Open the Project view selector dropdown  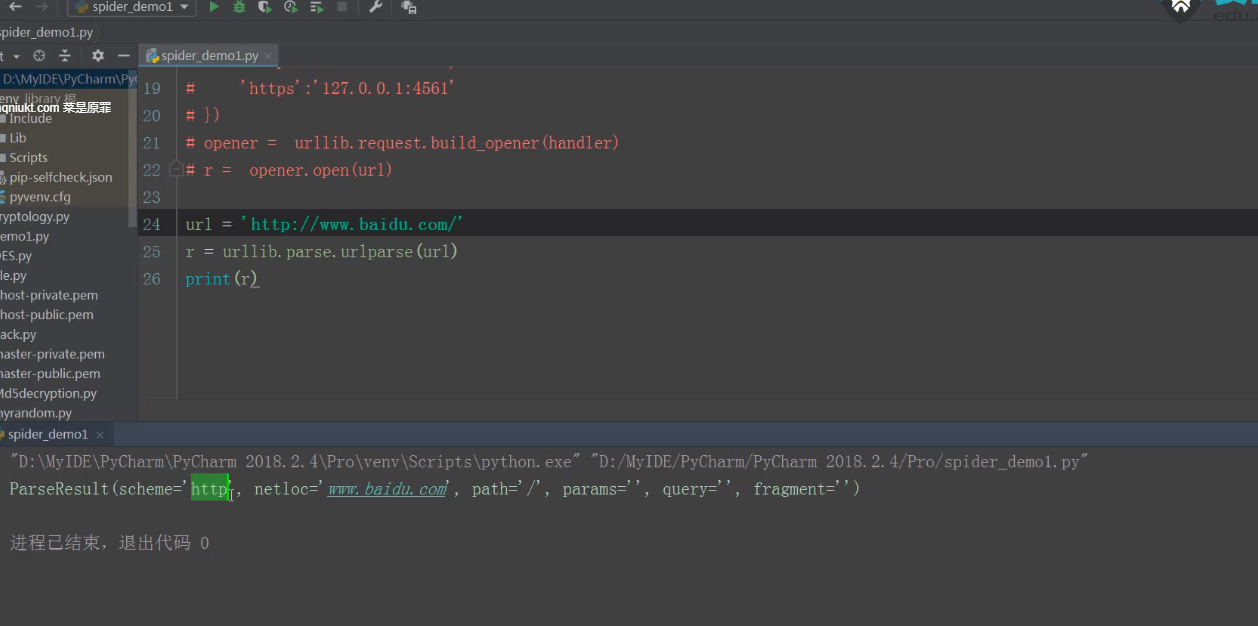[16, 56]
